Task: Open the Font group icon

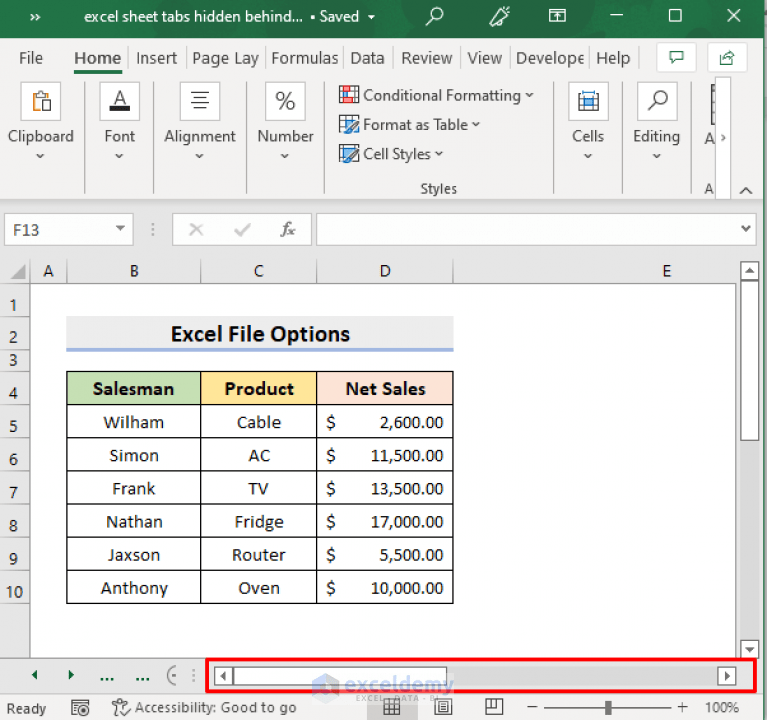Action: coord(119,101)
